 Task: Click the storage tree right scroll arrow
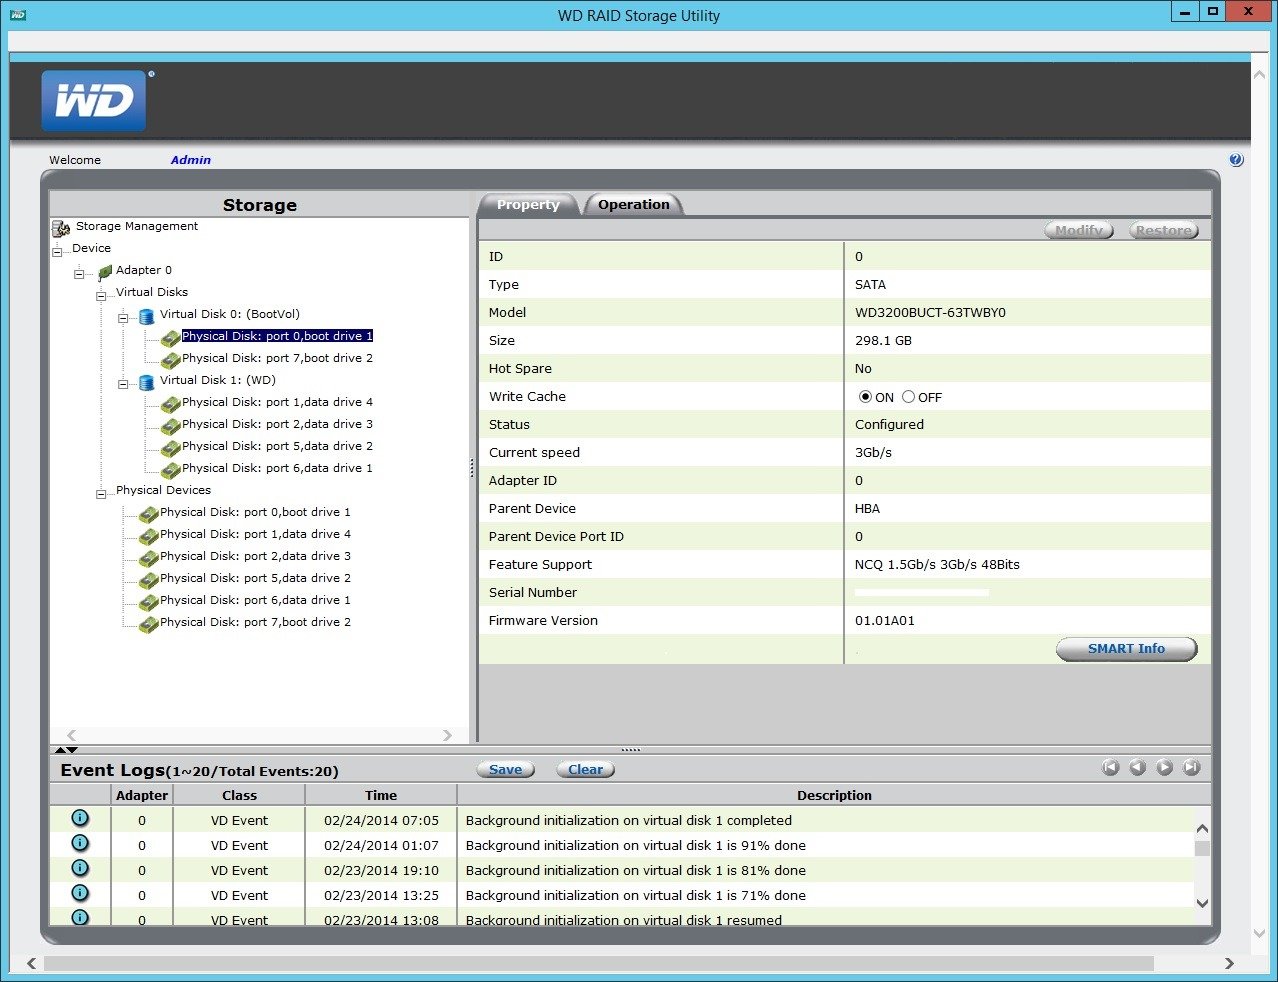(x=447, y=735)
